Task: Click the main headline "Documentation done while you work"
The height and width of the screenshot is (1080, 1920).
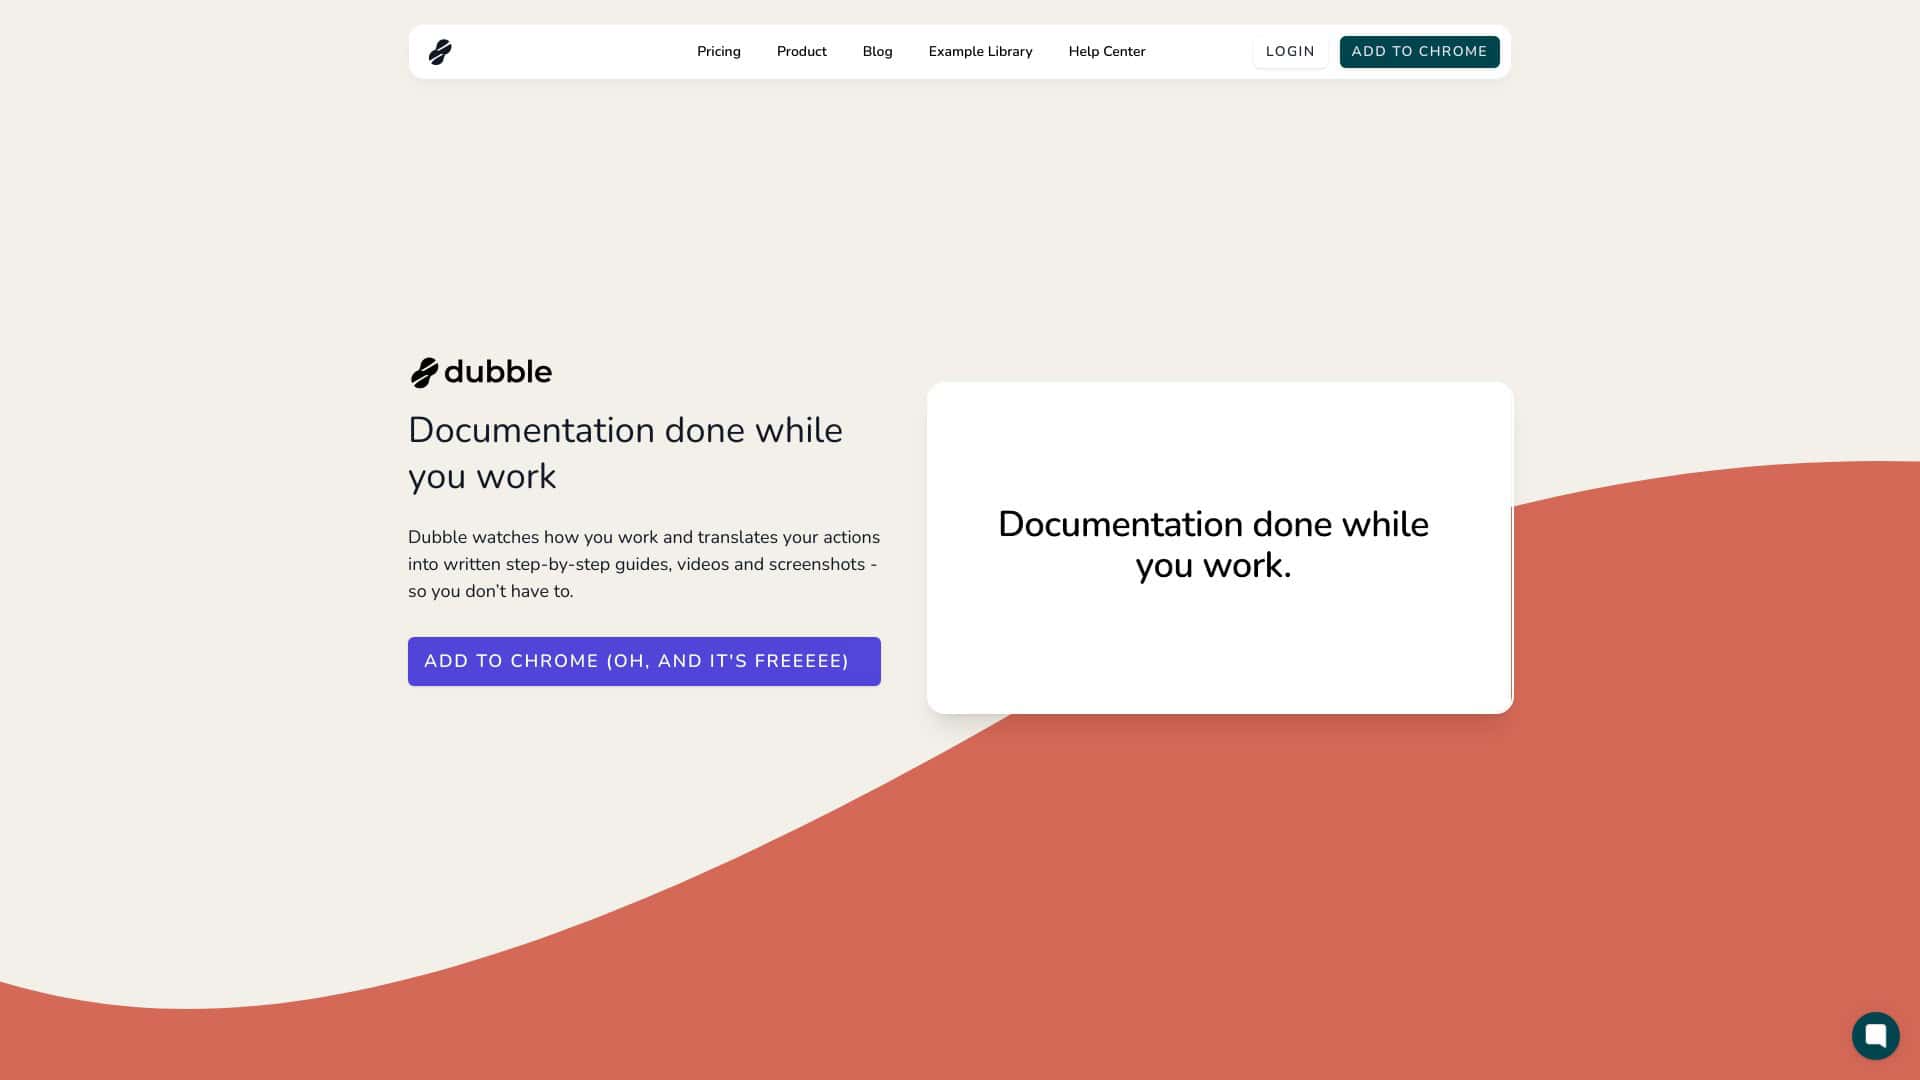Action: pos(625,453)
